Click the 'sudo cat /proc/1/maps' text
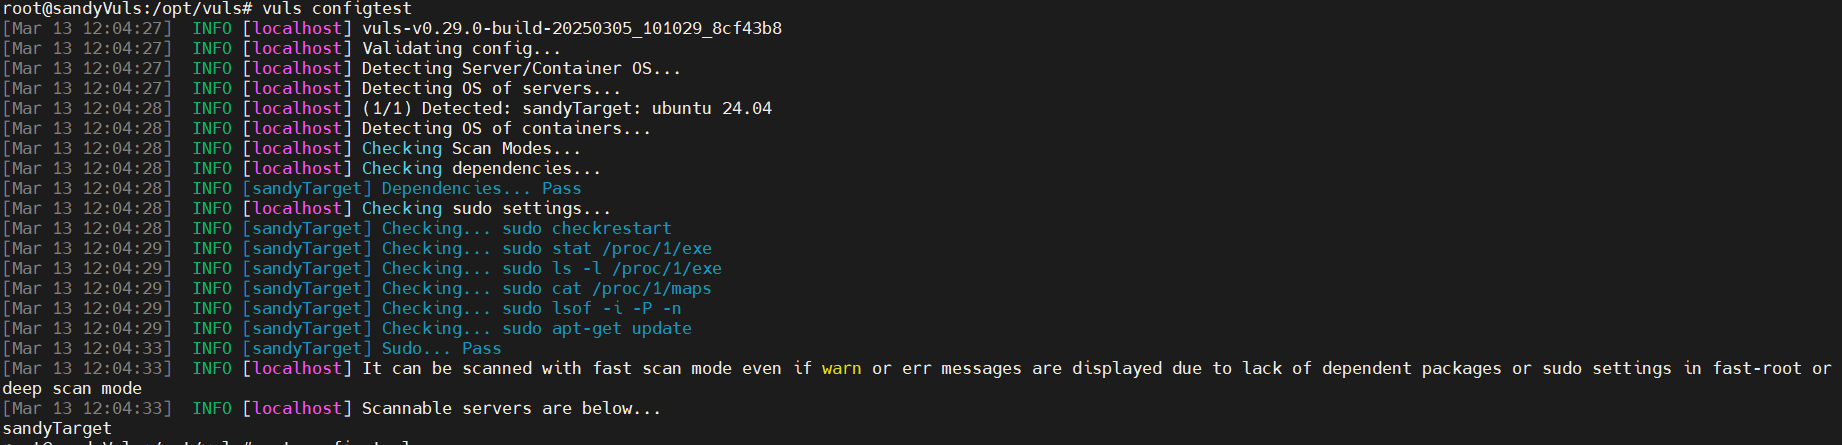 [x=606, y=289]
